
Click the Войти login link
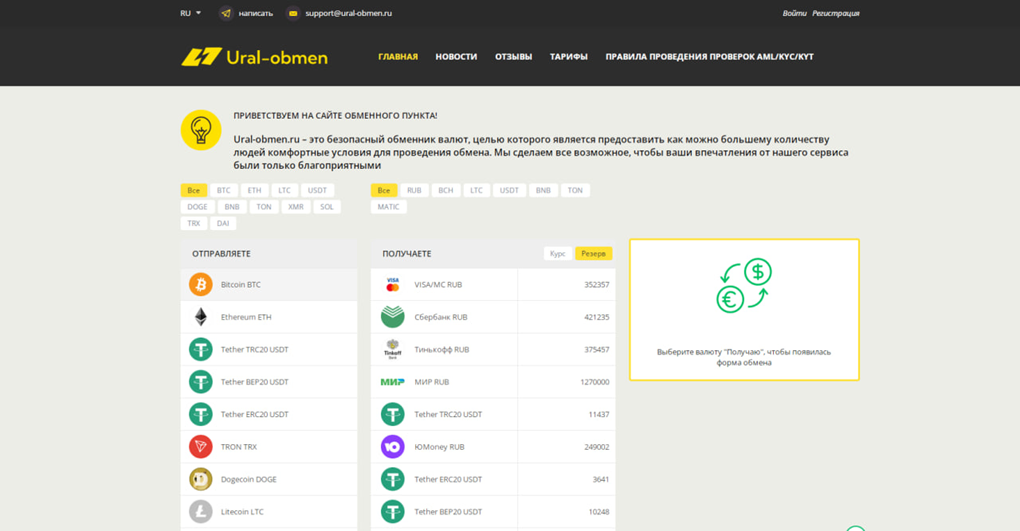(x=794, y=13)
